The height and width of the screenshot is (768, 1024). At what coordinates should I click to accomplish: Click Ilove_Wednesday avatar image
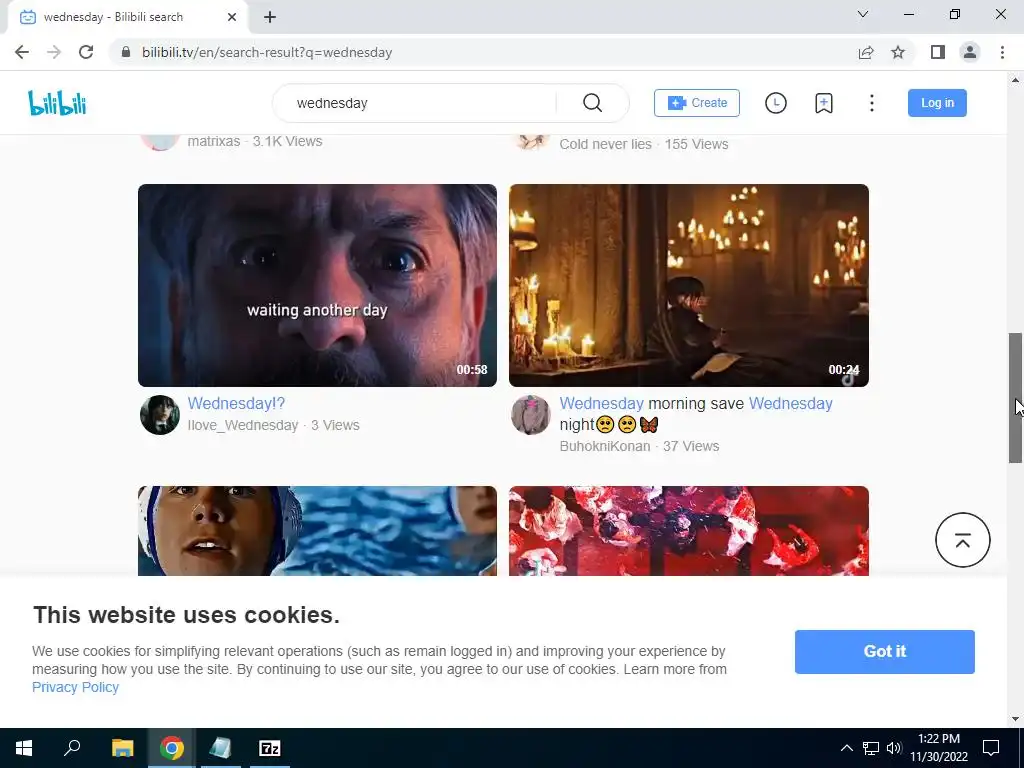(x=159, y=415)
